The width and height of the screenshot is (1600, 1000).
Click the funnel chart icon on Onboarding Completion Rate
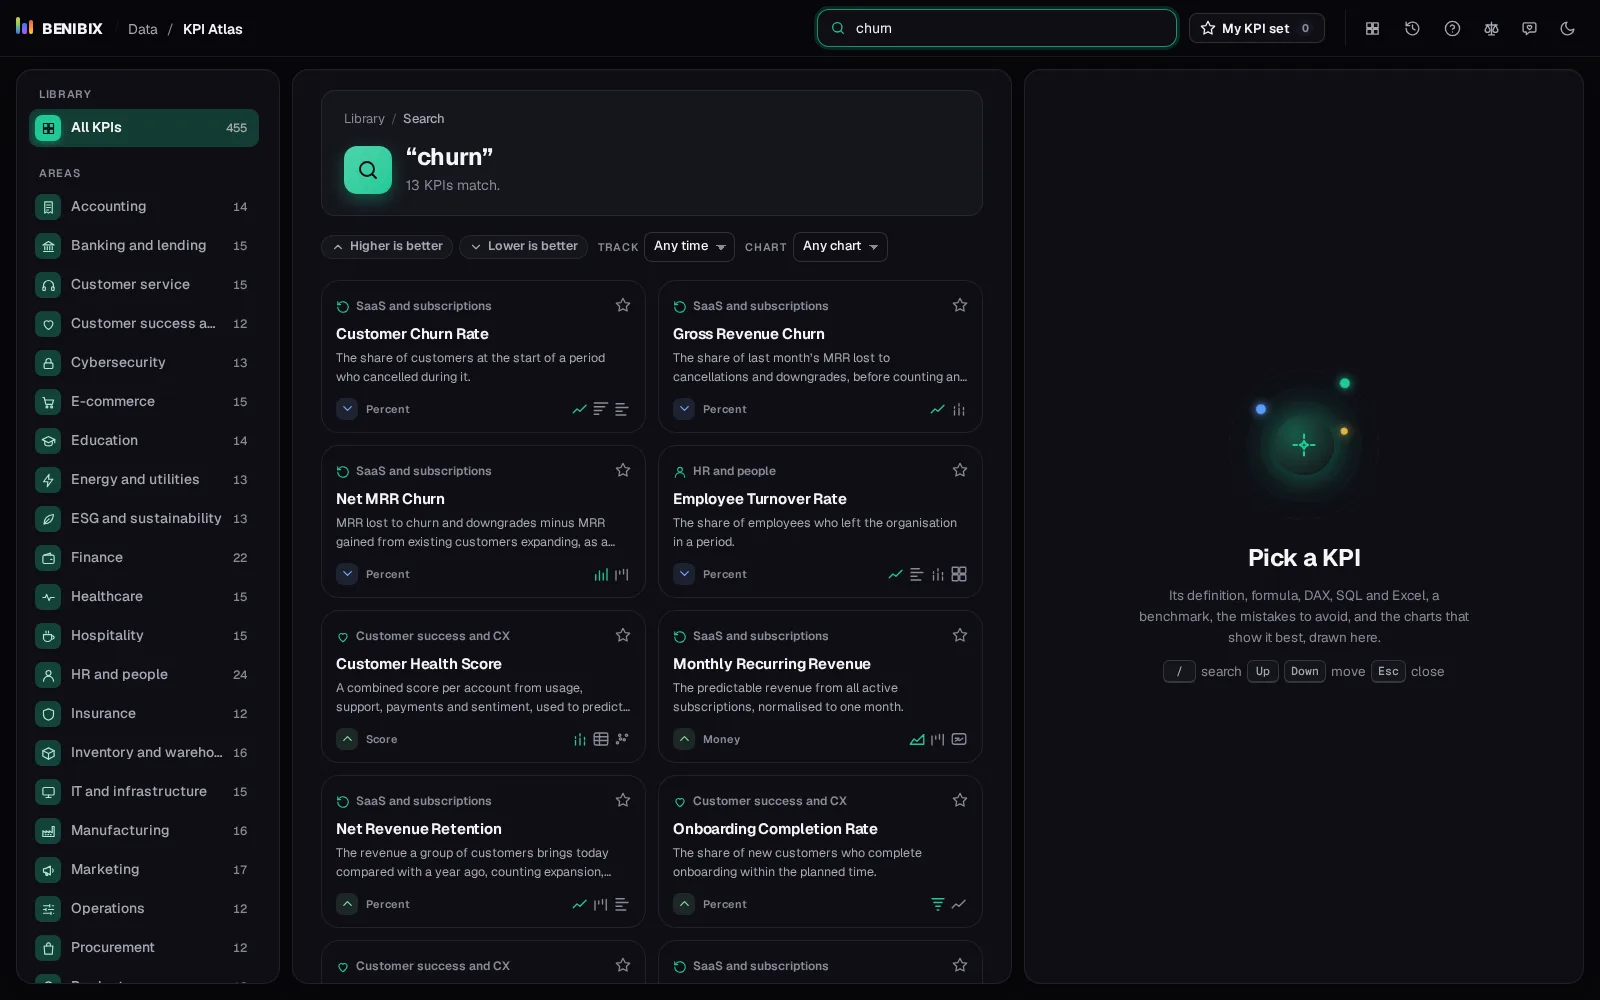click(x=938, y=904)
